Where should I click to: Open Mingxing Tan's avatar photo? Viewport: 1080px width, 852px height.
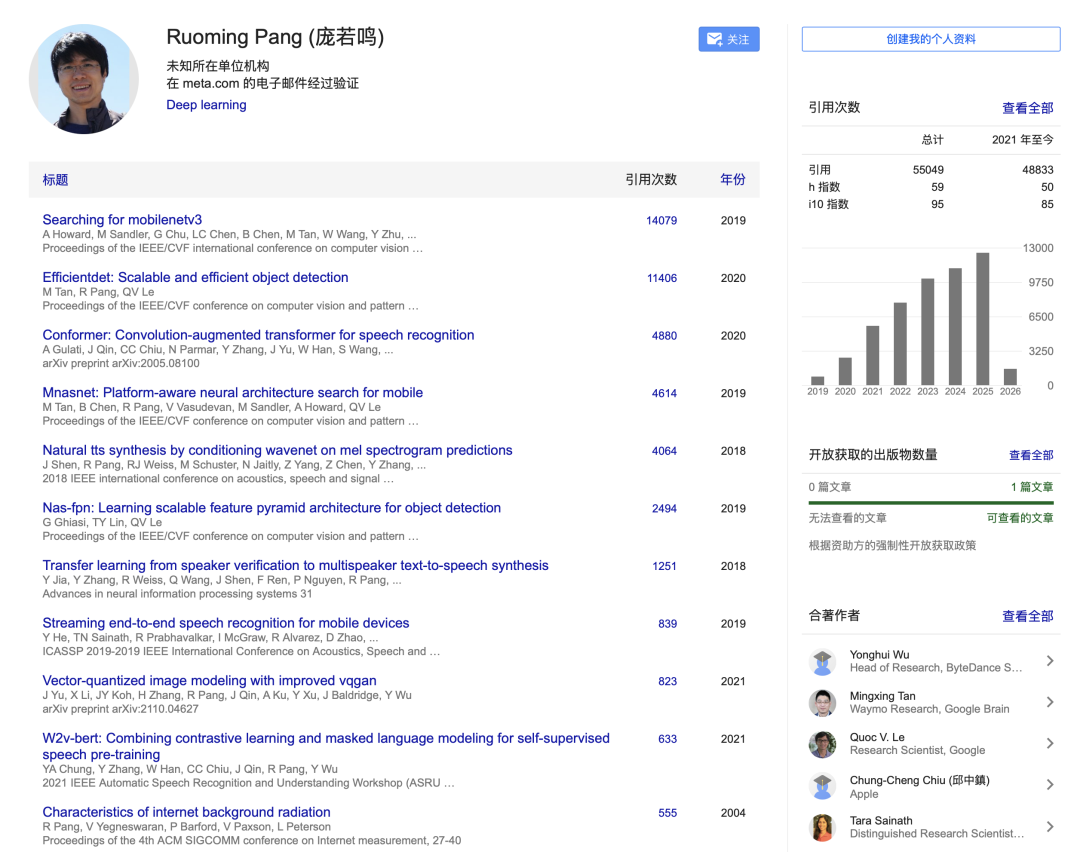(822, 703)
